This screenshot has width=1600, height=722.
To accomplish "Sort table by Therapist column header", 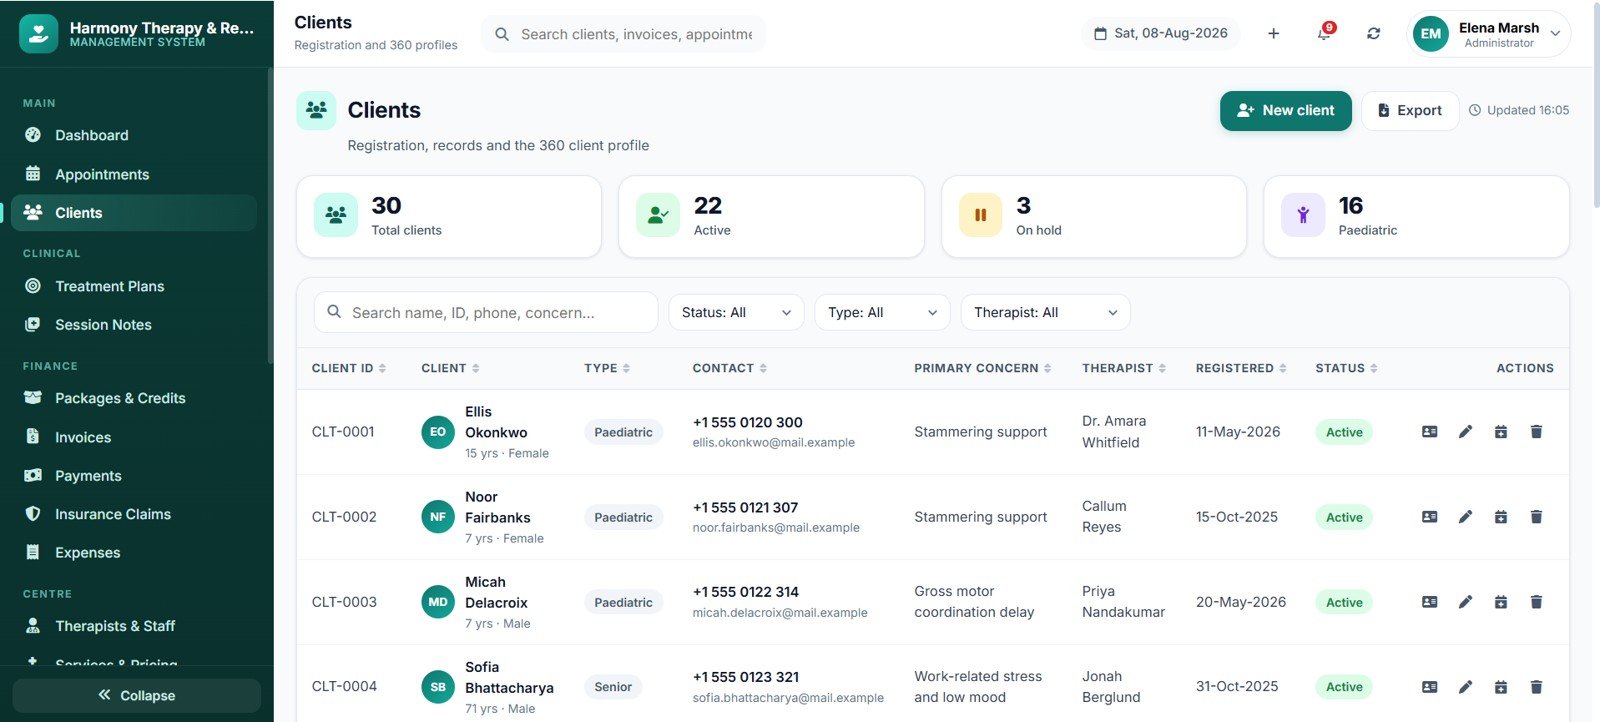I will [1124, 368].
